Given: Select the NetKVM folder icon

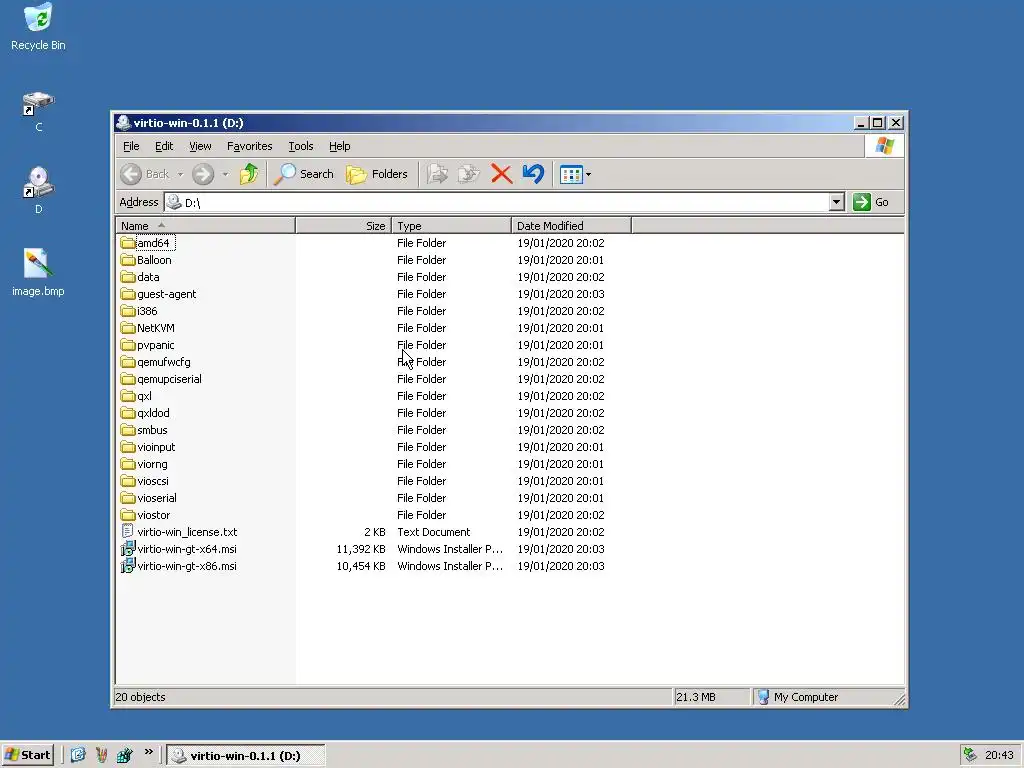Looking at the screenshot, I should pos(128,328).
